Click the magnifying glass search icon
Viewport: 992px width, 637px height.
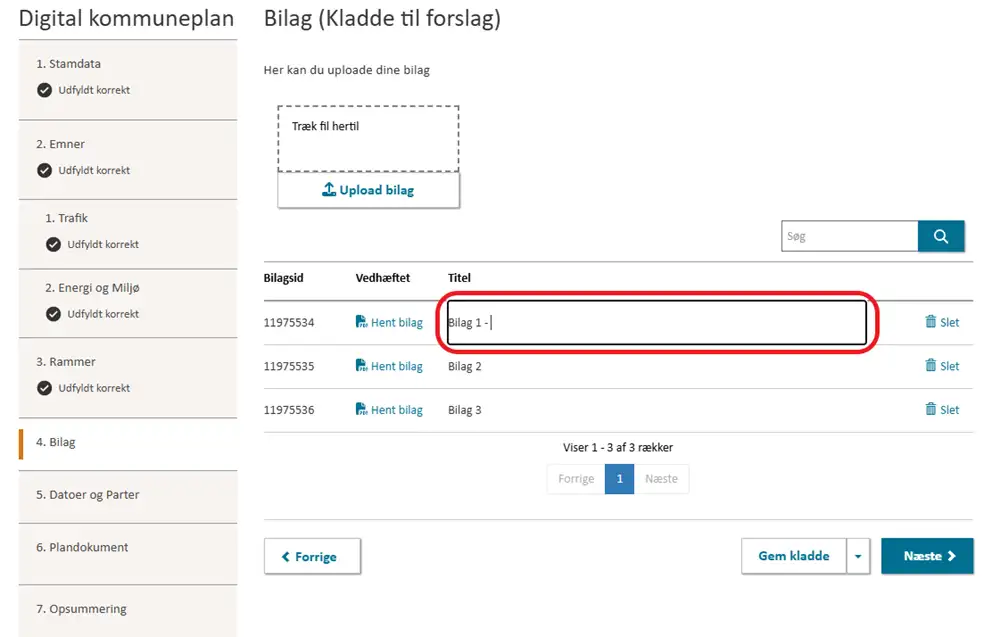click(940, 236)
